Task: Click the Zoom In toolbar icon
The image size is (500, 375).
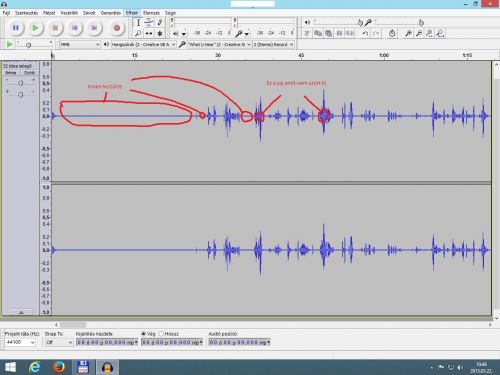Action: click(x=408, y=33)
